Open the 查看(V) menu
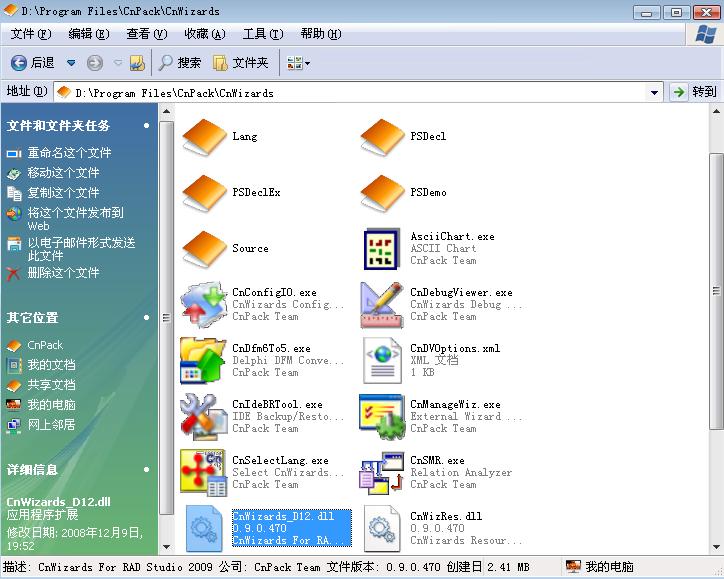 tap(146, 34)
